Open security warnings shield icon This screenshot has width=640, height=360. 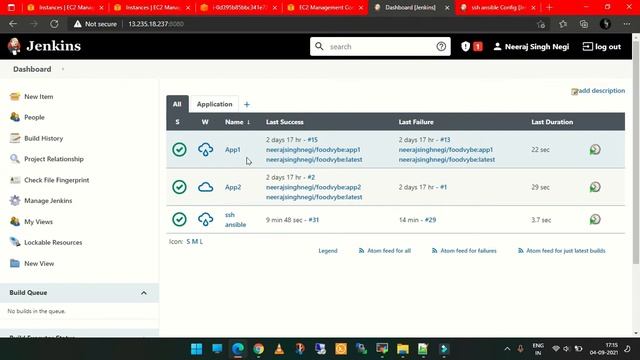(465, 47)
